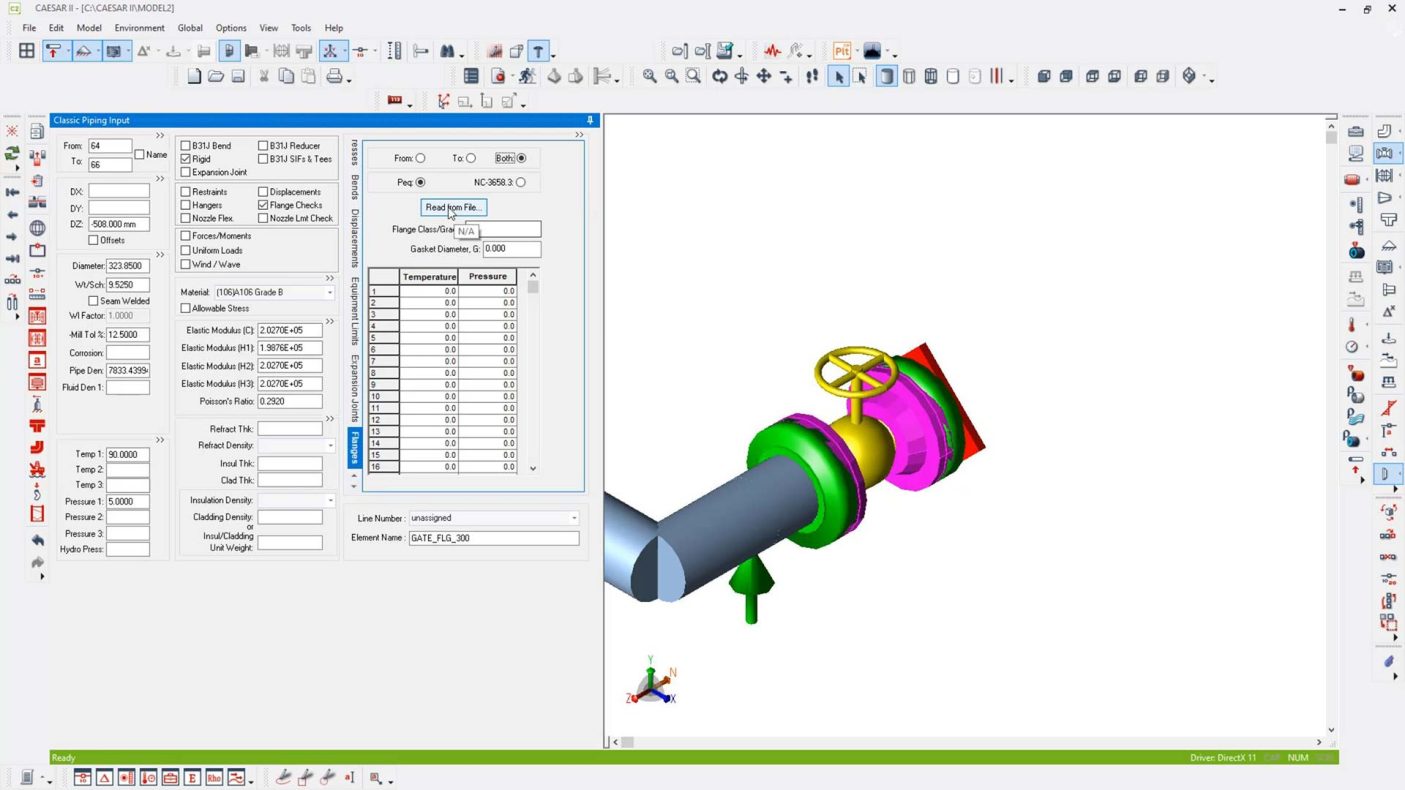Image resolution: width=1405 pixels, height=790 pixels.
Task: Click the running man analysis icon
Action: pos(527,77)
